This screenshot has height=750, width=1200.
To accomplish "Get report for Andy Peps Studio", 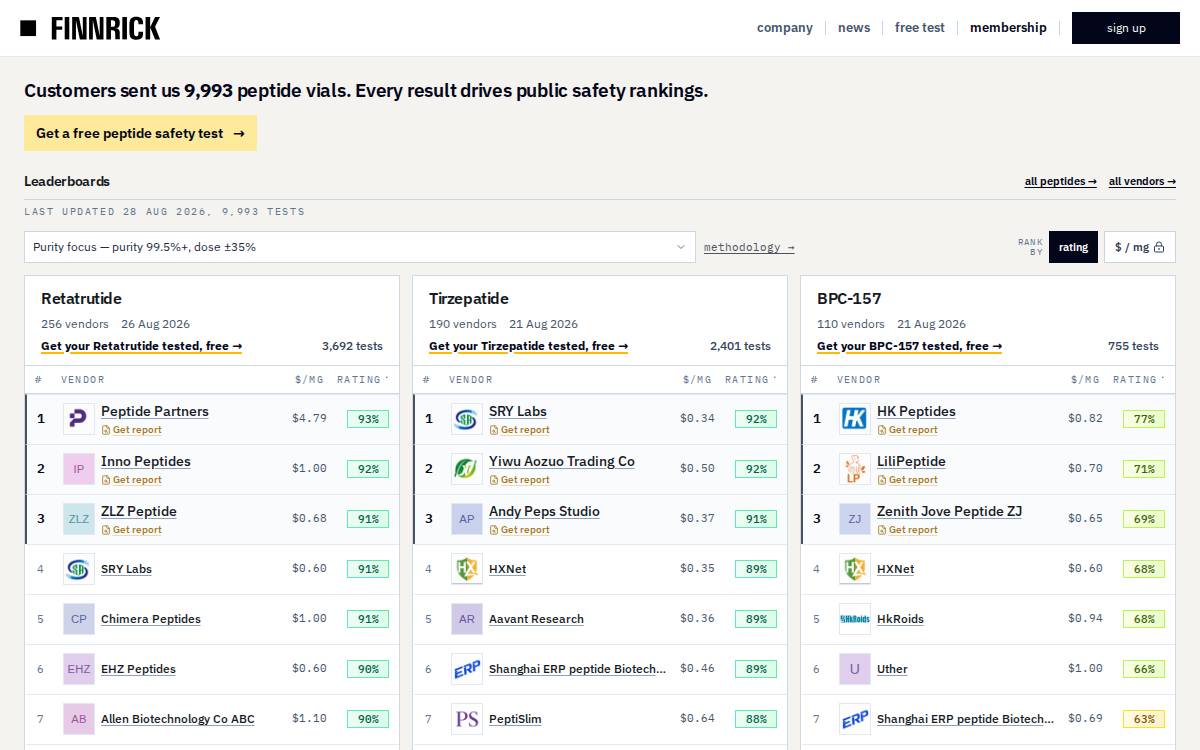I will 519,530.
